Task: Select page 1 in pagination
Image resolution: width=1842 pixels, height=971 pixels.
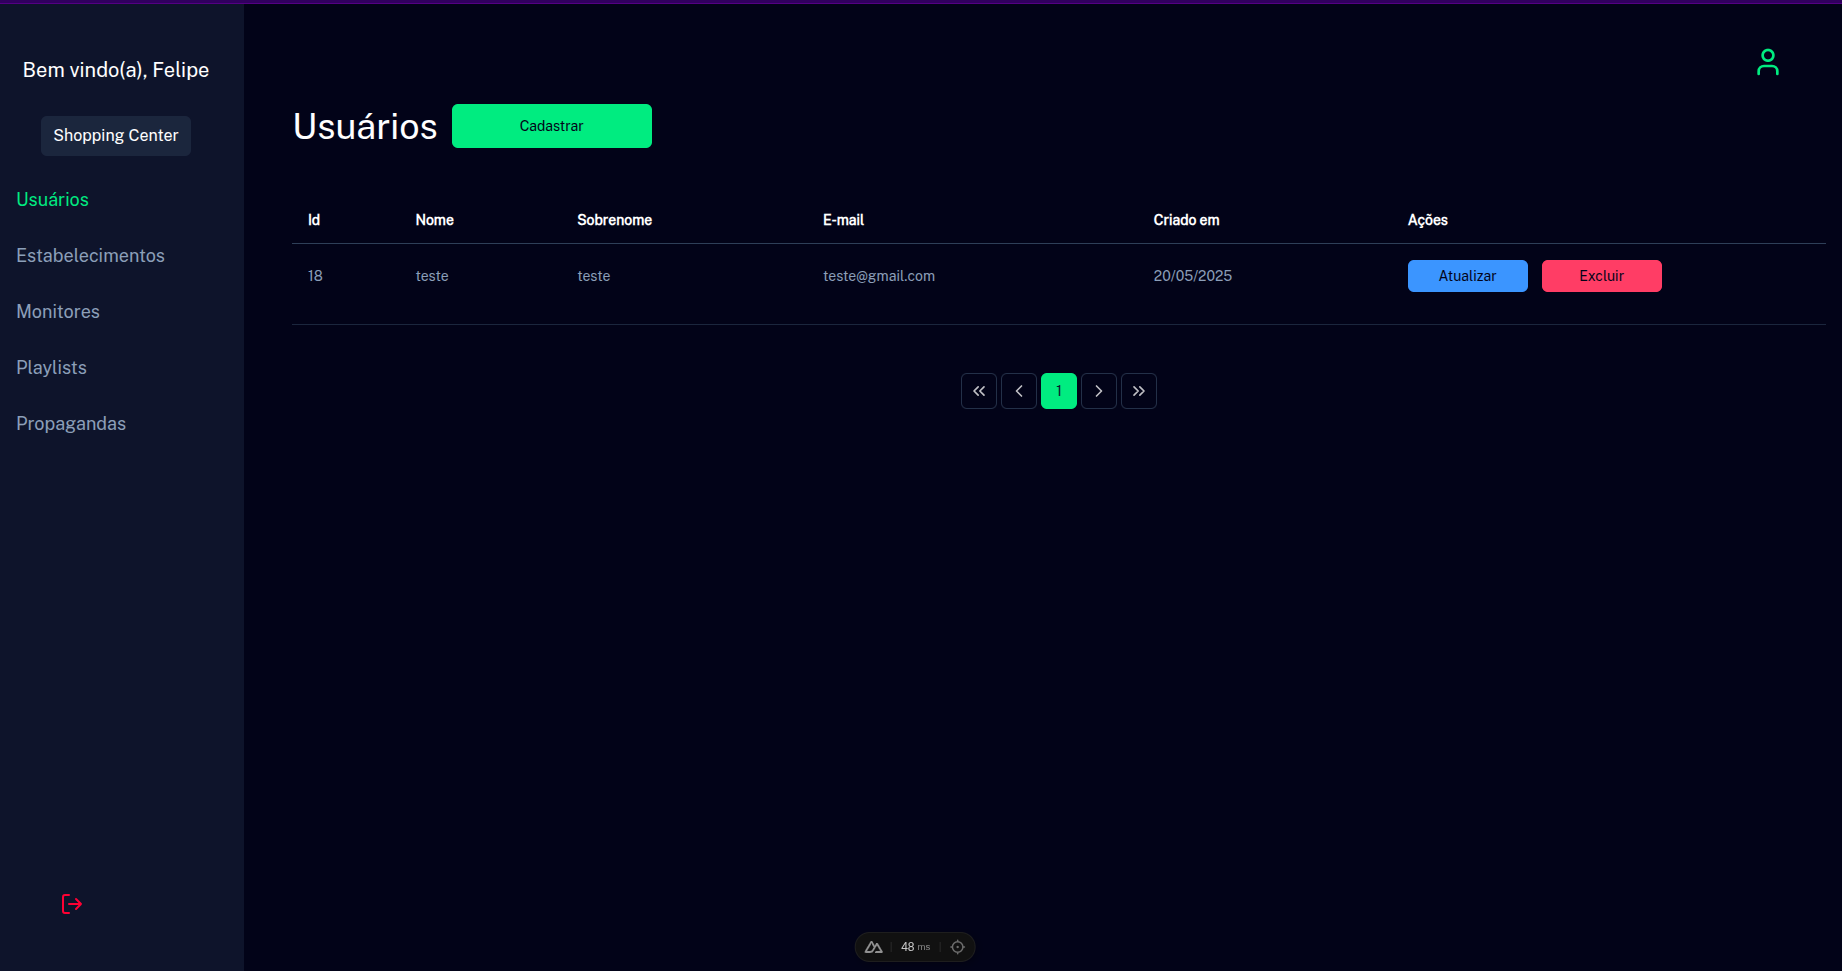Action: tap(1059, 391)
